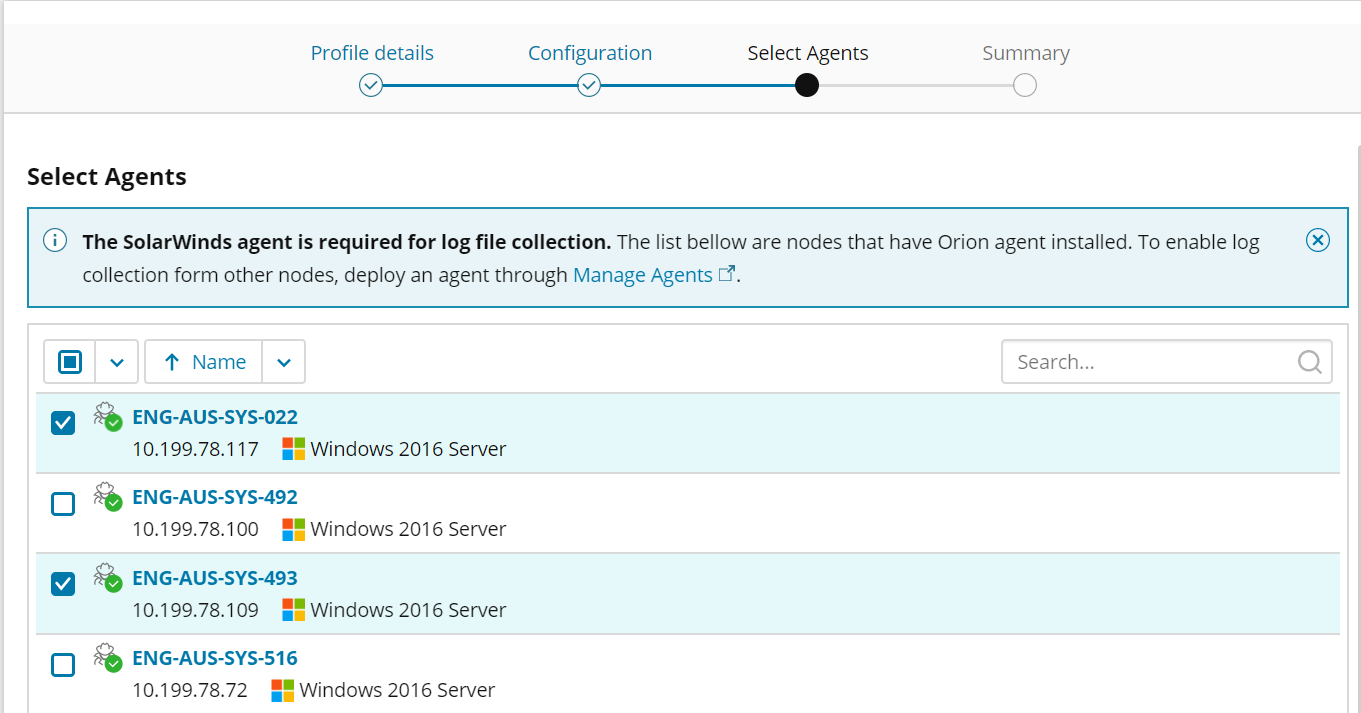Dismiss the SolarWinds agent info banner
Image resolution: width=1361 pixels, height=713 pixels.
(1318, 240)
